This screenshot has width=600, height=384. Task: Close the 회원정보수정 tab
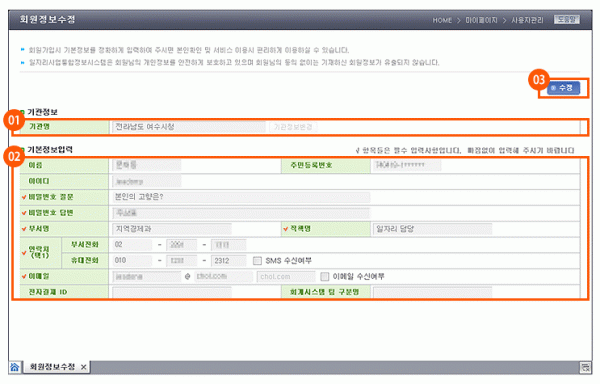(x=83, y=367)
